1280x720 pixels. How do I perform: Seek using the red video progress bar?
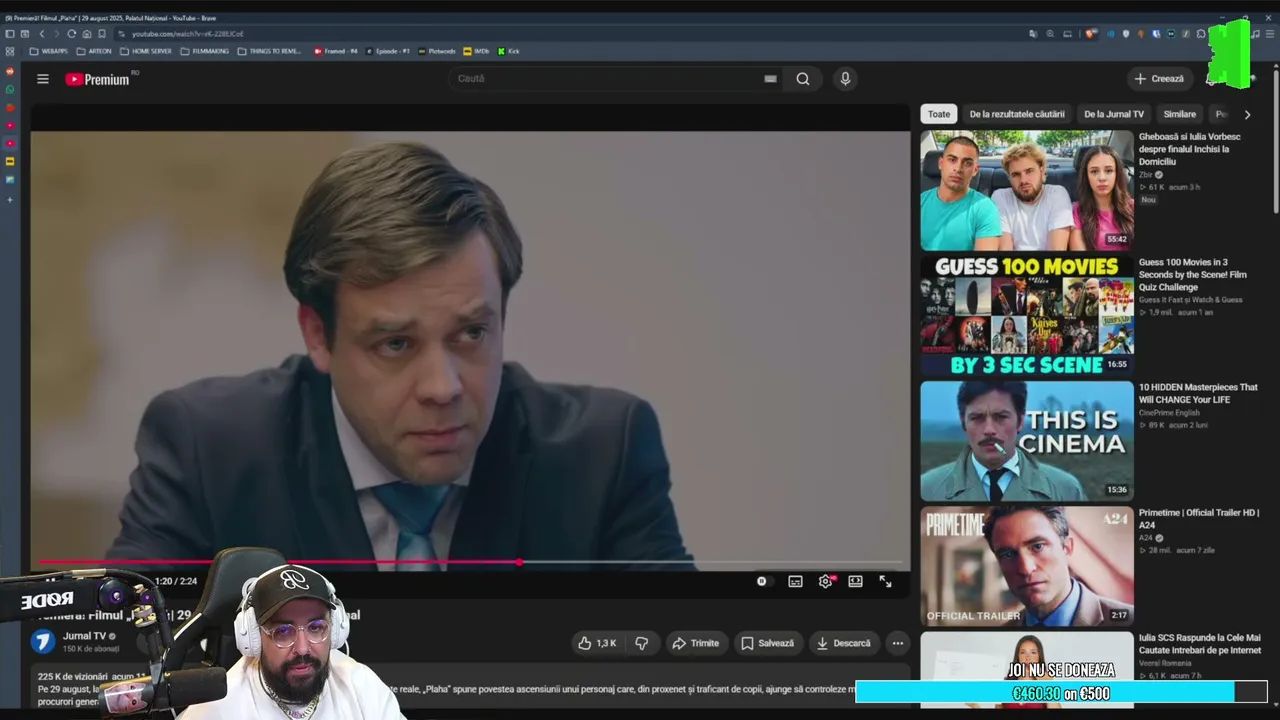(470, 562)
